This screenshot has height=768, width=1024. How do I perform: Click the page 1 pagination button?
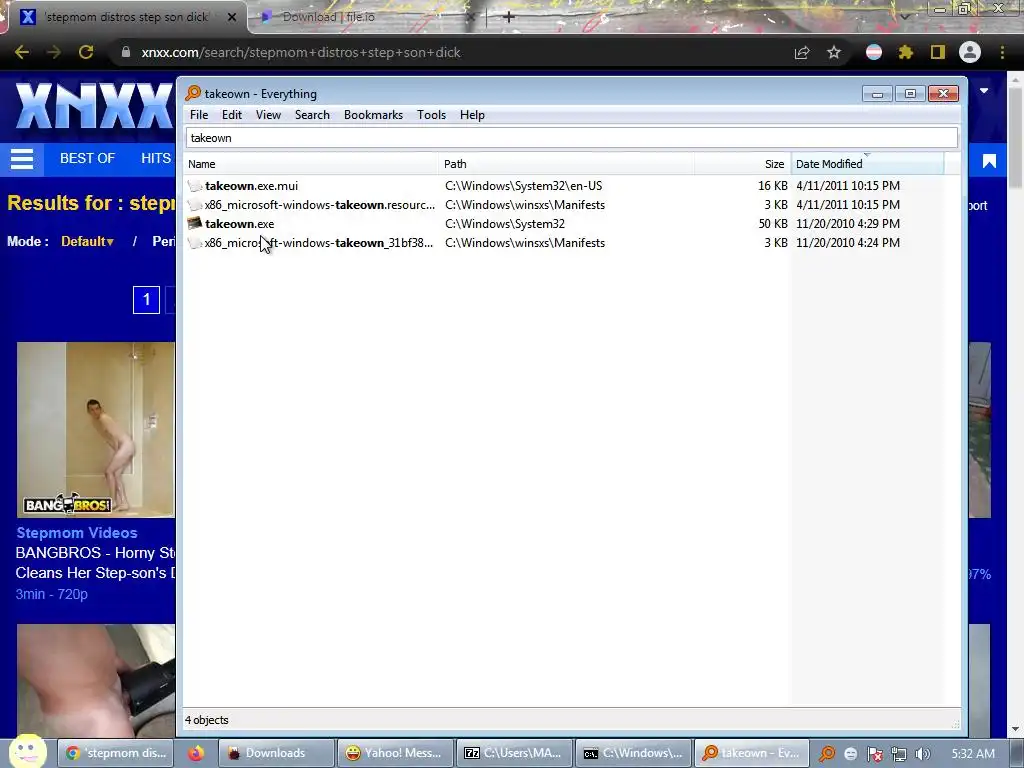(146, 300)
